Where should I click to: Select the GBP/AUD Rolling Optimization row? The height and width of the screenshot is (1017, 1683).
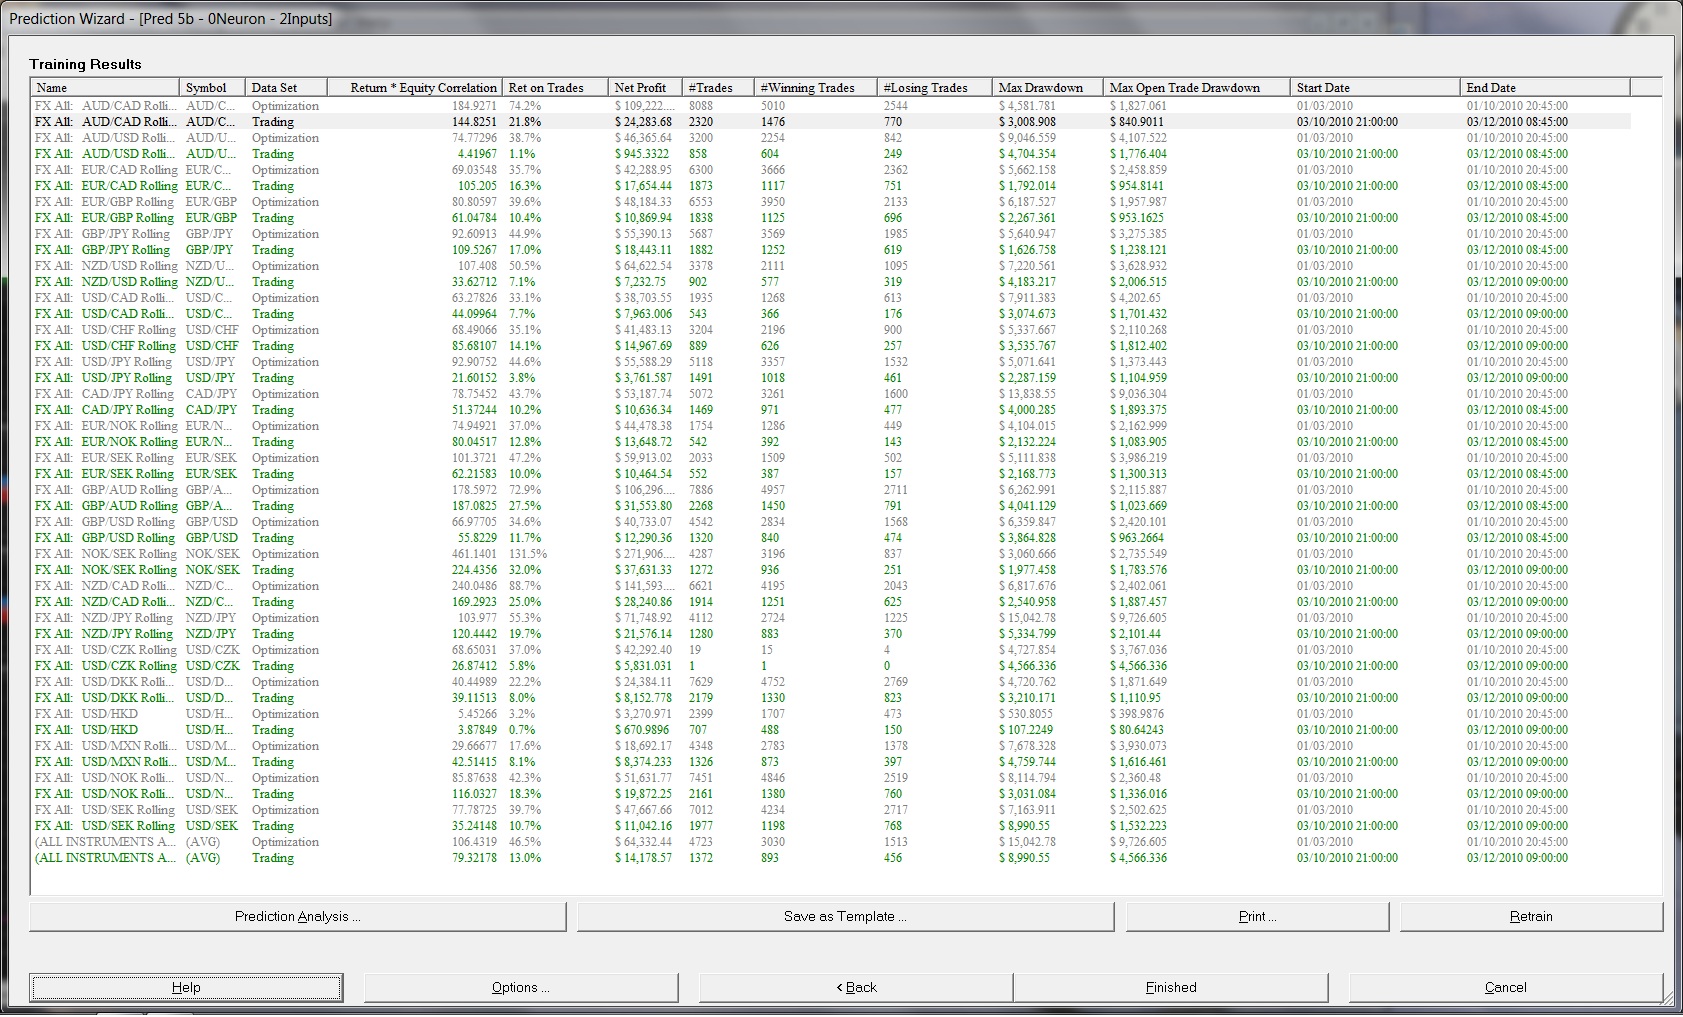pos(831,490)
